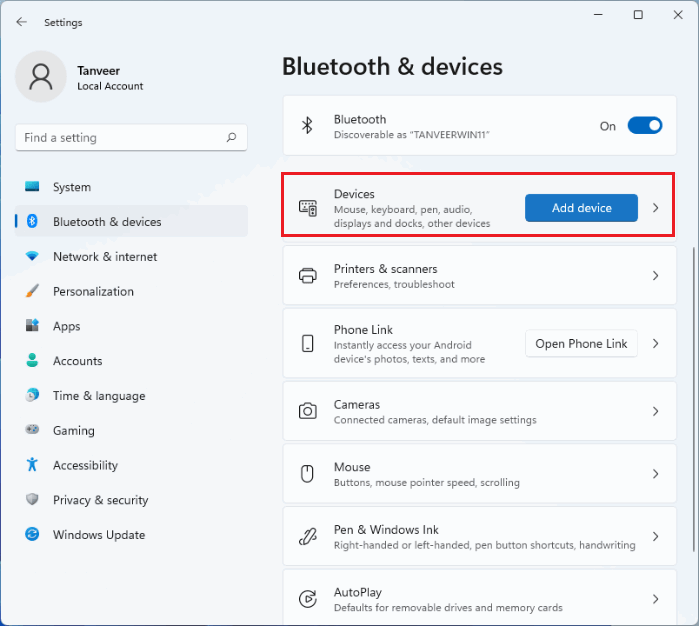The height and width of the screenshot is (626, 699).
Task: Click the Pen & Windows Ink icon
Action: [x=308, y=536]
